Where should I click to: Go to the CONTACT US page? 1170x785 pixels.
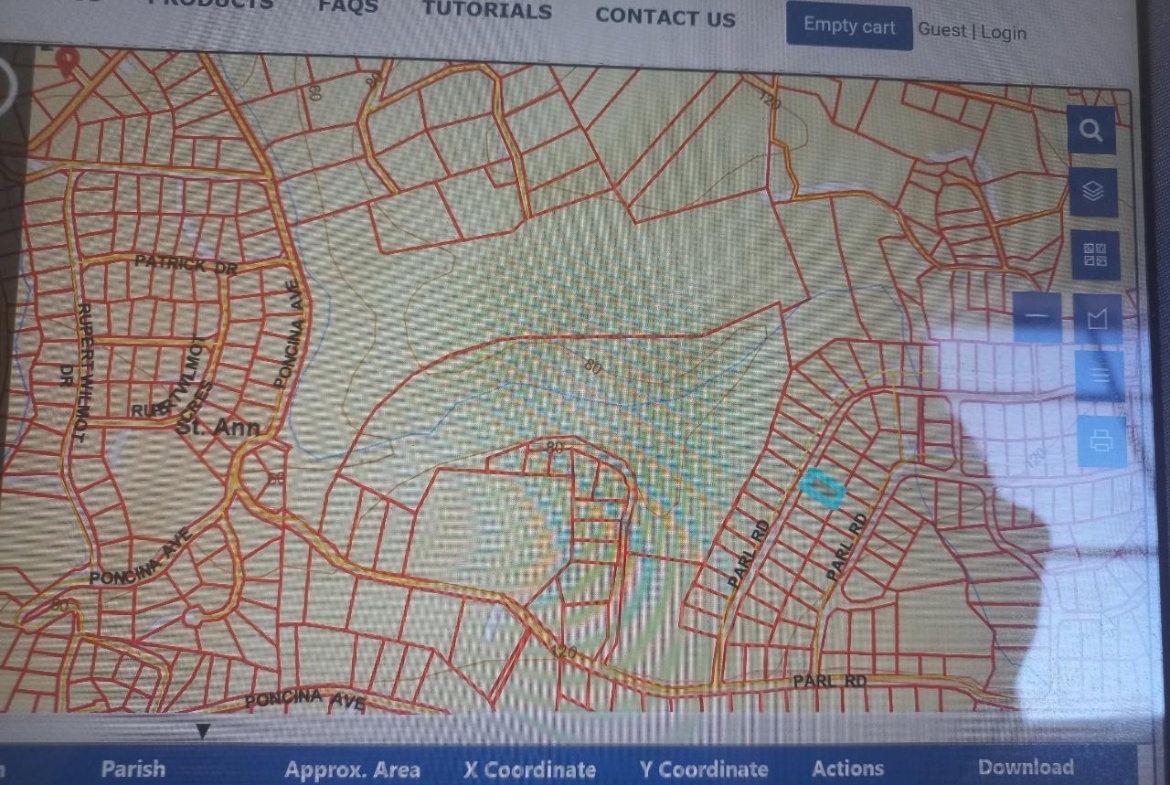pyautogui.click(x=666, y=16)
